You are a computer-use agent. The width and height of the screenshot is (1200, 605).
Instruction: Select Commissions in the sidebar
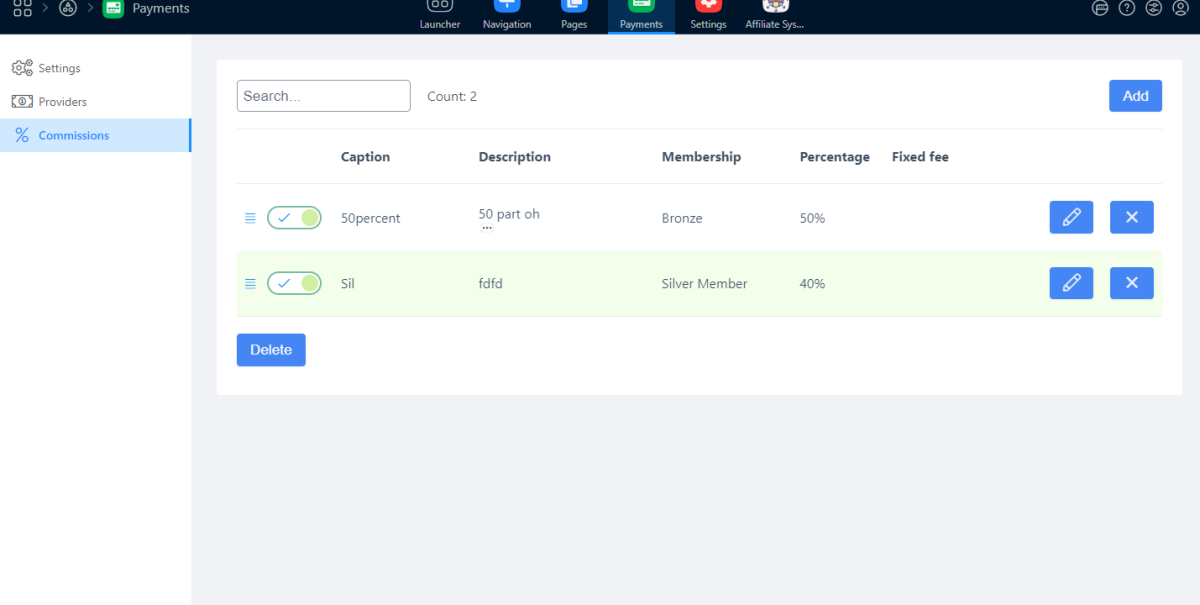pos(74,136)
